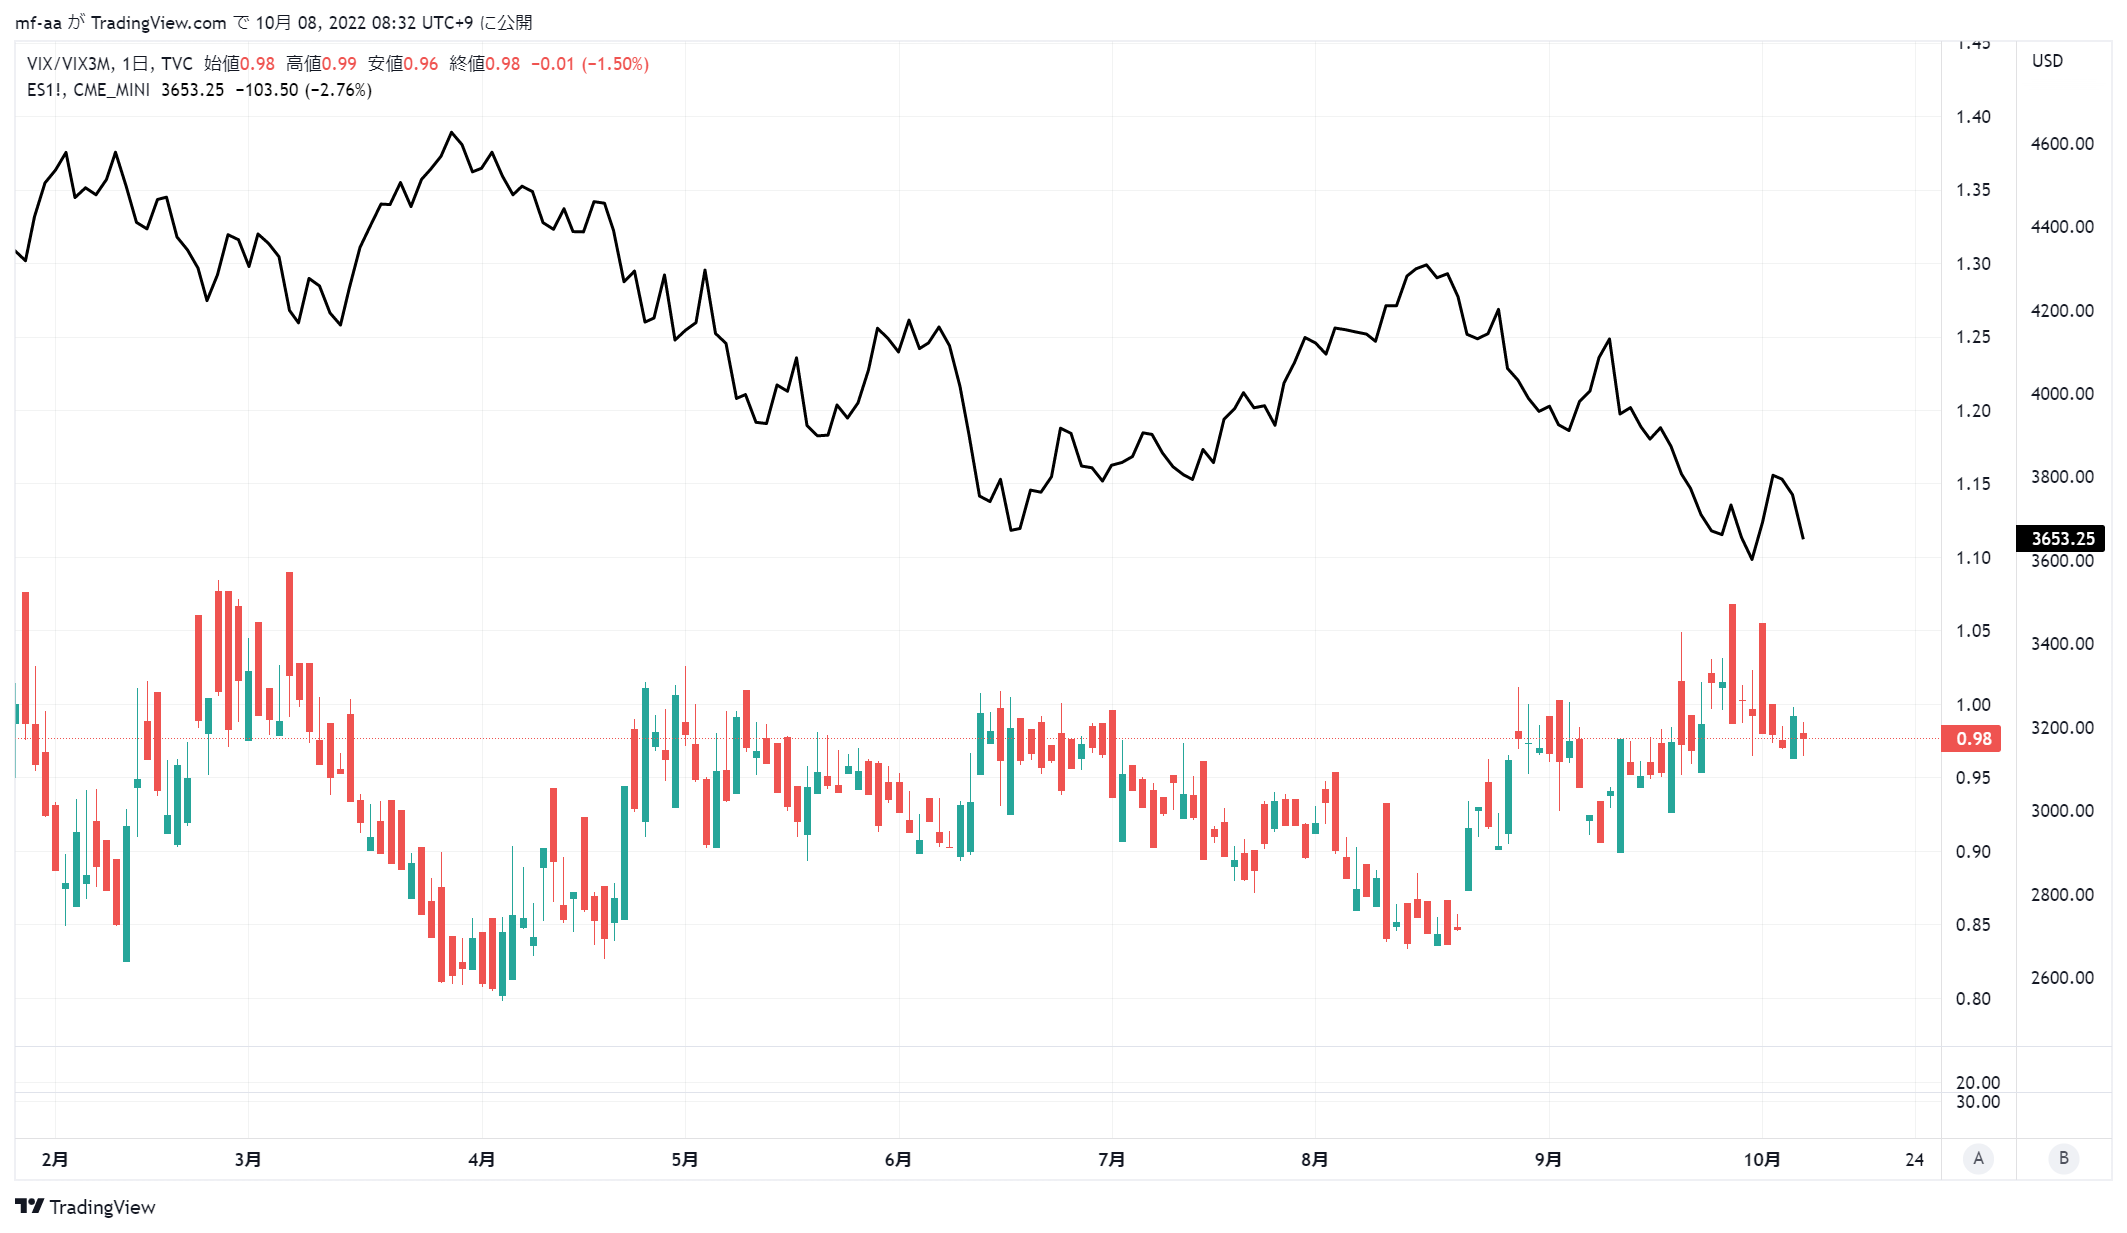Click the 3400.00 price axis value

pyautogui.click(x=2062, y=644)
